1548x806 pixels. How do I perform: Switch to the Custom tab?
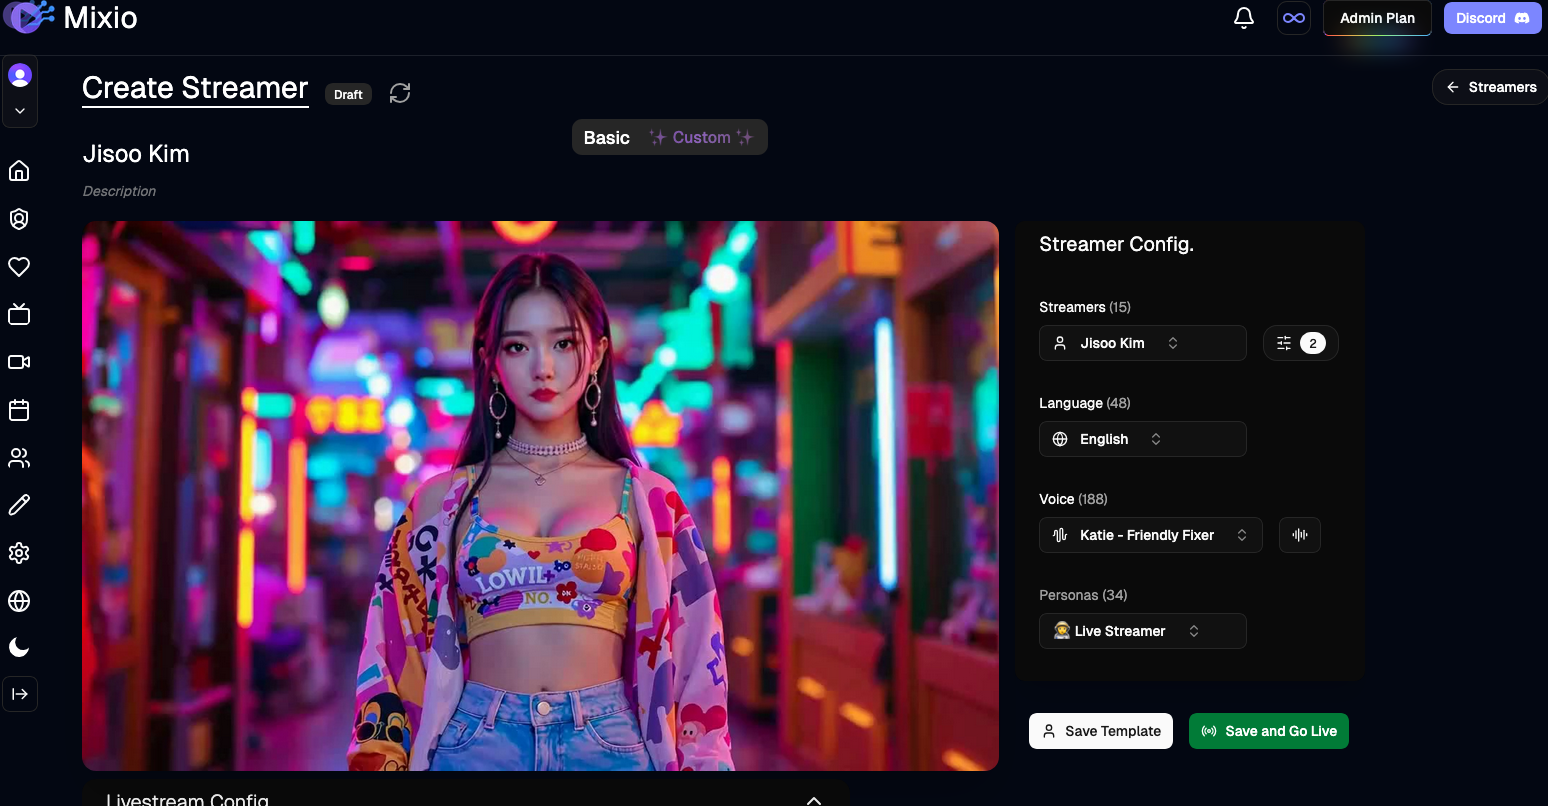(703, 137)
